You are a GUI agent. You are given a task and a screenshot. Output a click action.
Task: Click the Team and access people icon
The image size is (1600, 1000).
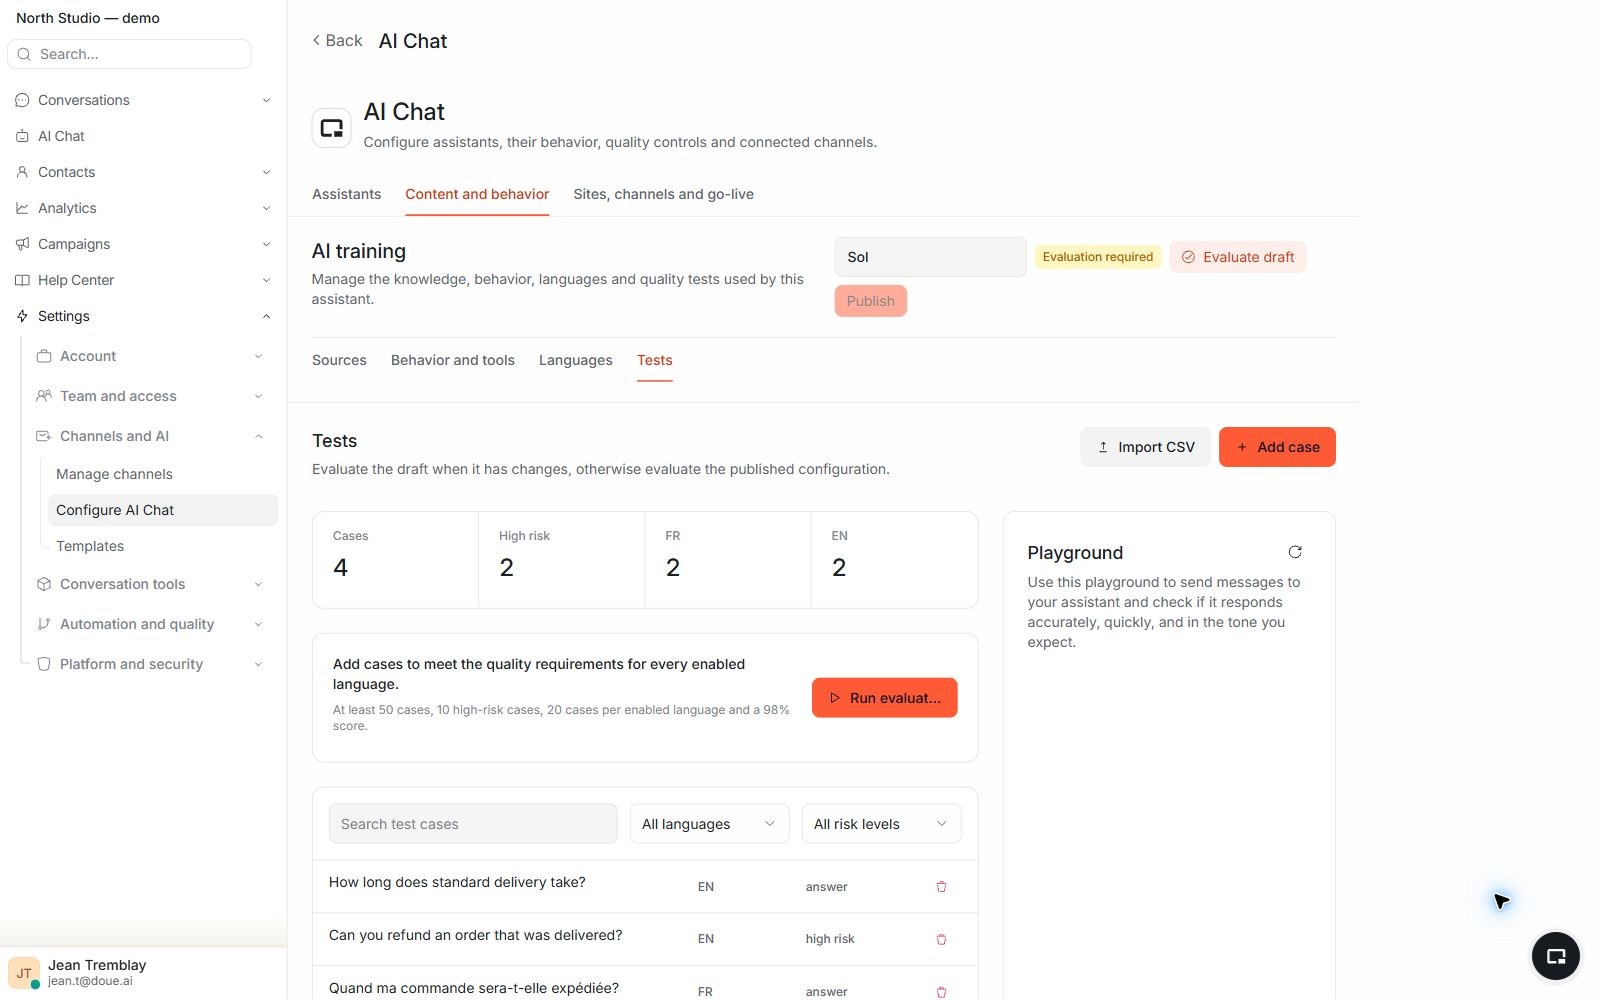(44, 396)
